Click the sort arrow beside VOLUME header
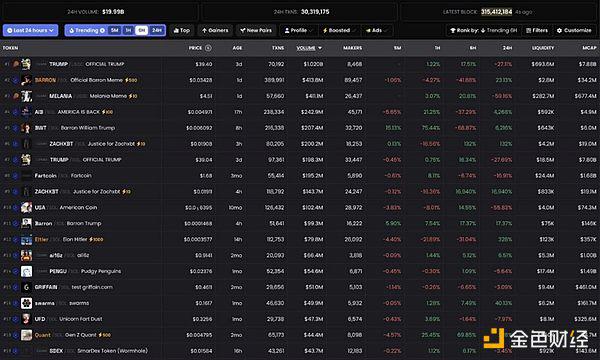 (x=320, y=48)
